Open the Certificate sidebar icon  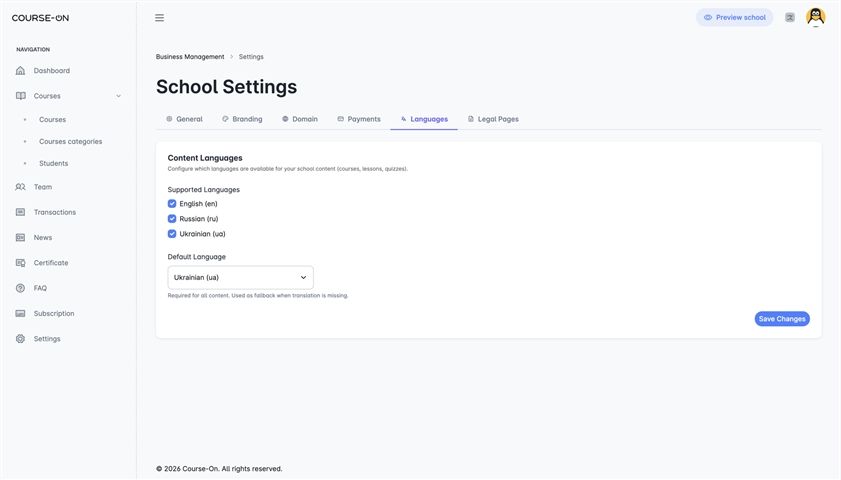(x=20, y=263)
